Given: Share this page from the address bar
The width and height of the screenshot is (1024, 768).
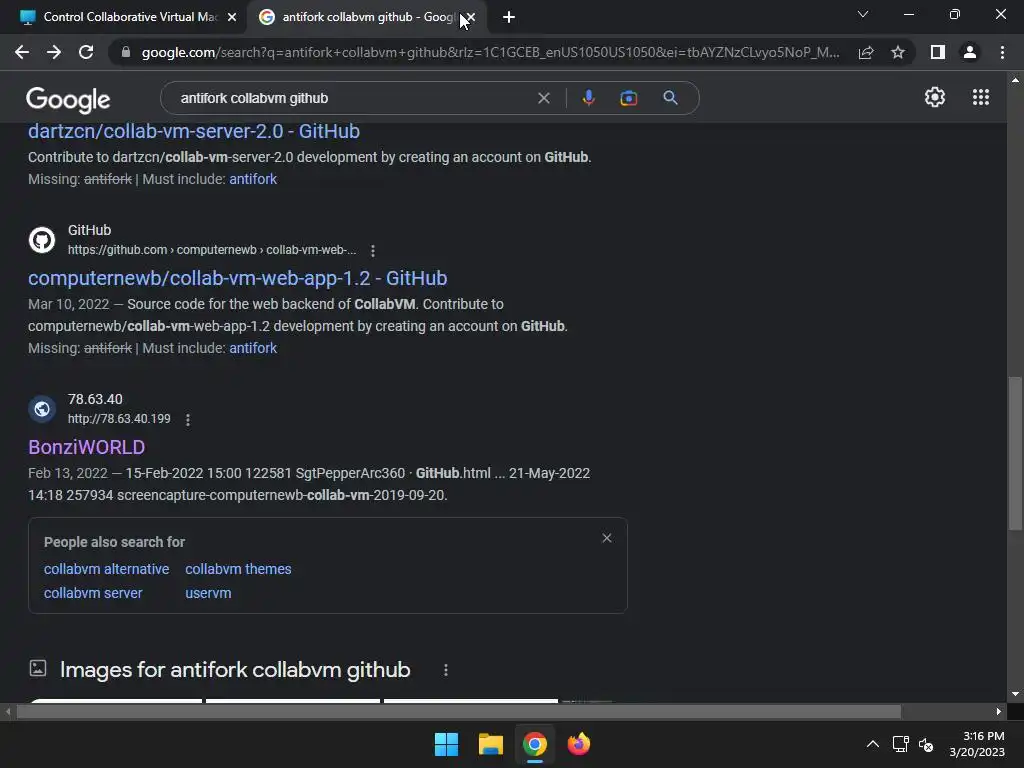Looking at the screenshot, I should (x=866, y=52).
